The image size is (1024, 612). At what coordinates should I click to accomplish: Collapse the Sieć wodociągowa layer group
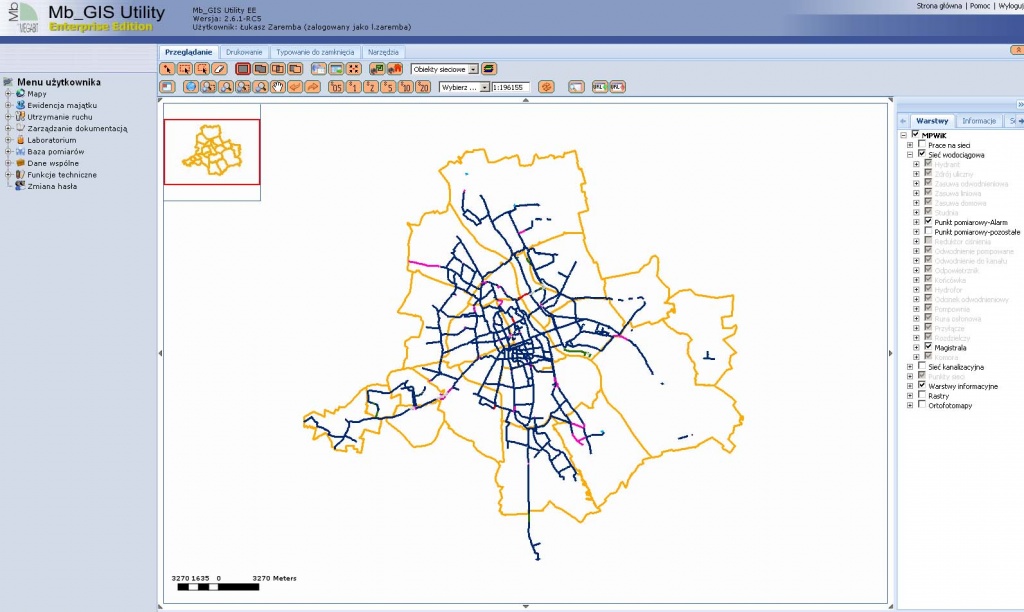pyautogui.click(x=910, y=155)
